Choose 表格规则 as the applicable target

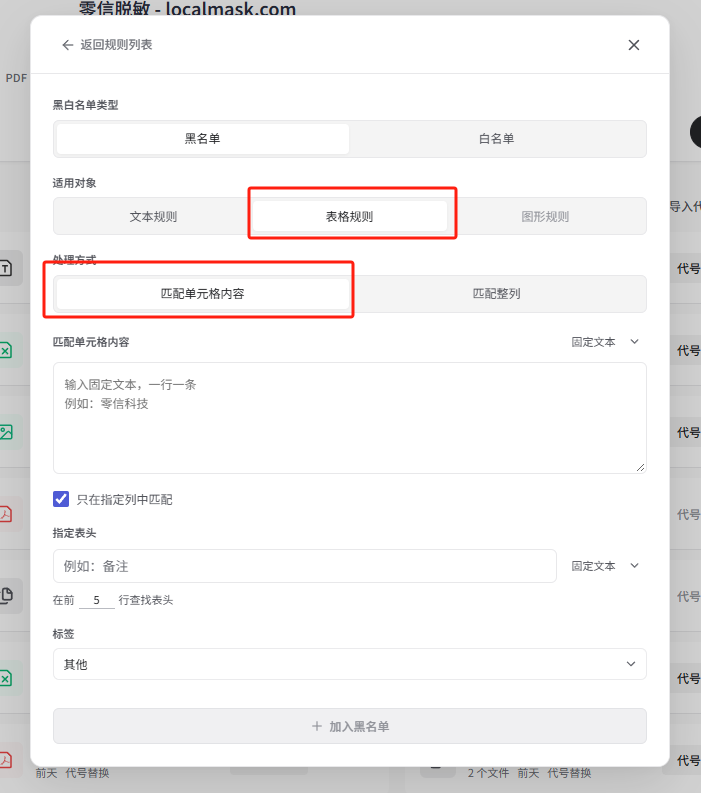(x=349, y=216)
